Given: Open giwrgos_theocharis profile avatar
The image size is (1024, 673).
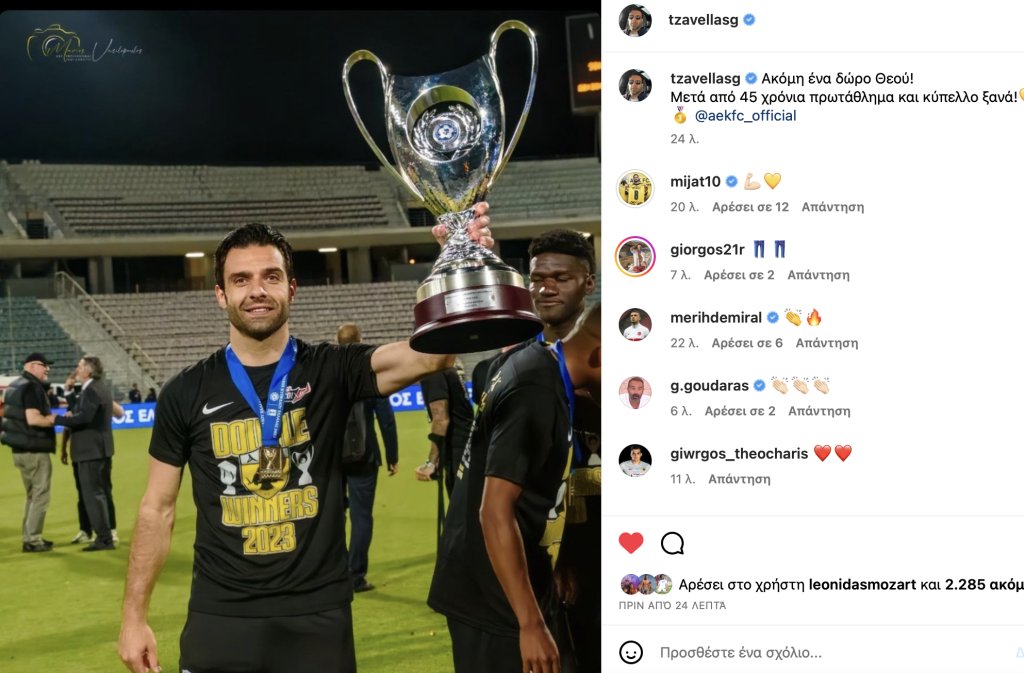Looking at the screenshot, I should pyautogui.click(x=635, y=460).
